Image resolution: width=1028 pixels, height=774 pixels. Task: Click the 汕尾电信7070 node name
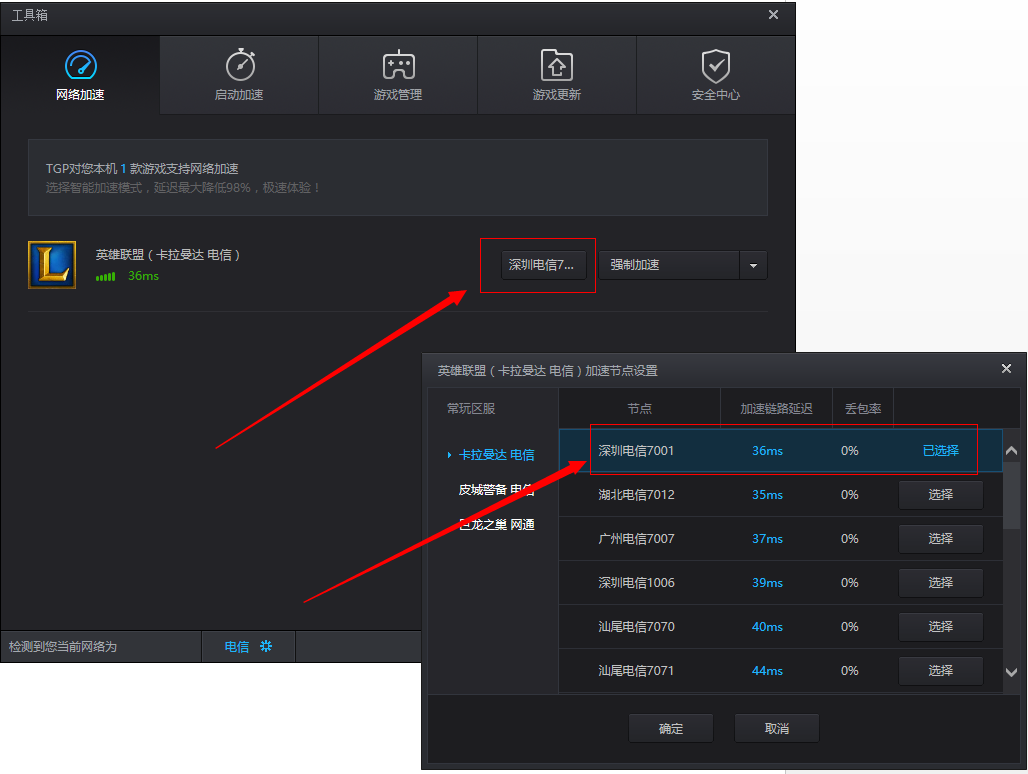coord(636,627)
